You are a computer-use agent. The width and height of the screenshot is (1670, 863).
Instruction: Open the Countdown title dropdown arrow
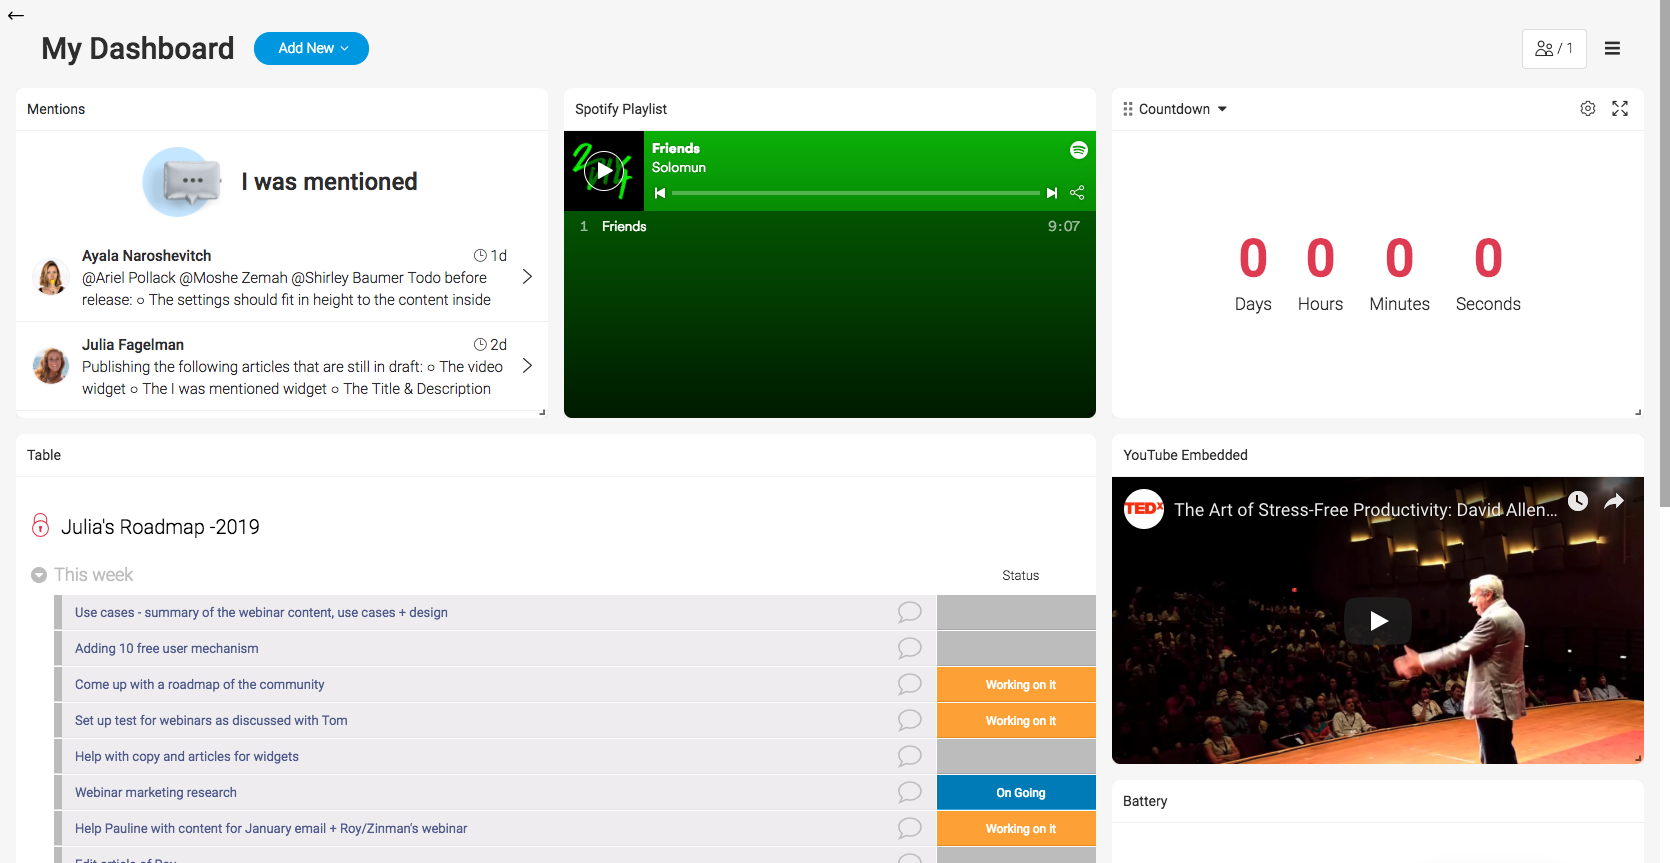point(1222,109)
